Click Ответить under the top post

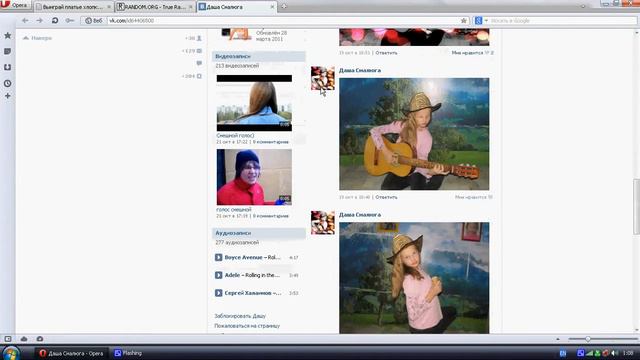(386, 53)
